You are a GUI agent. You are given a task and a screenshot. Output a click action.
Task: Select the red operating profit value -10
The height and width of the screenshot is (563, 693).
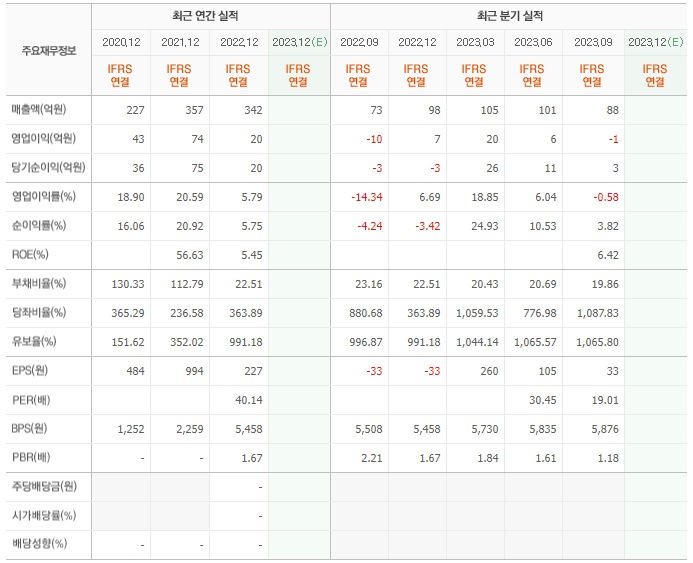(374, 139)
